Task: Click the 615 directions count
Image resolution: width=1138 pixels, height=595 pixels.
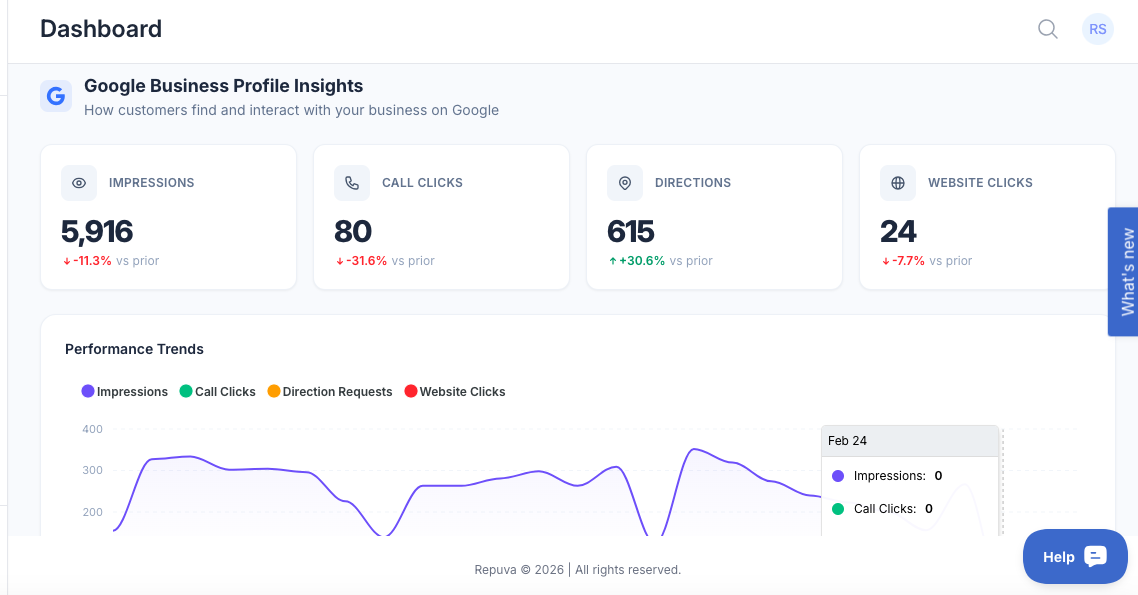Action: (x=631, y=232)
